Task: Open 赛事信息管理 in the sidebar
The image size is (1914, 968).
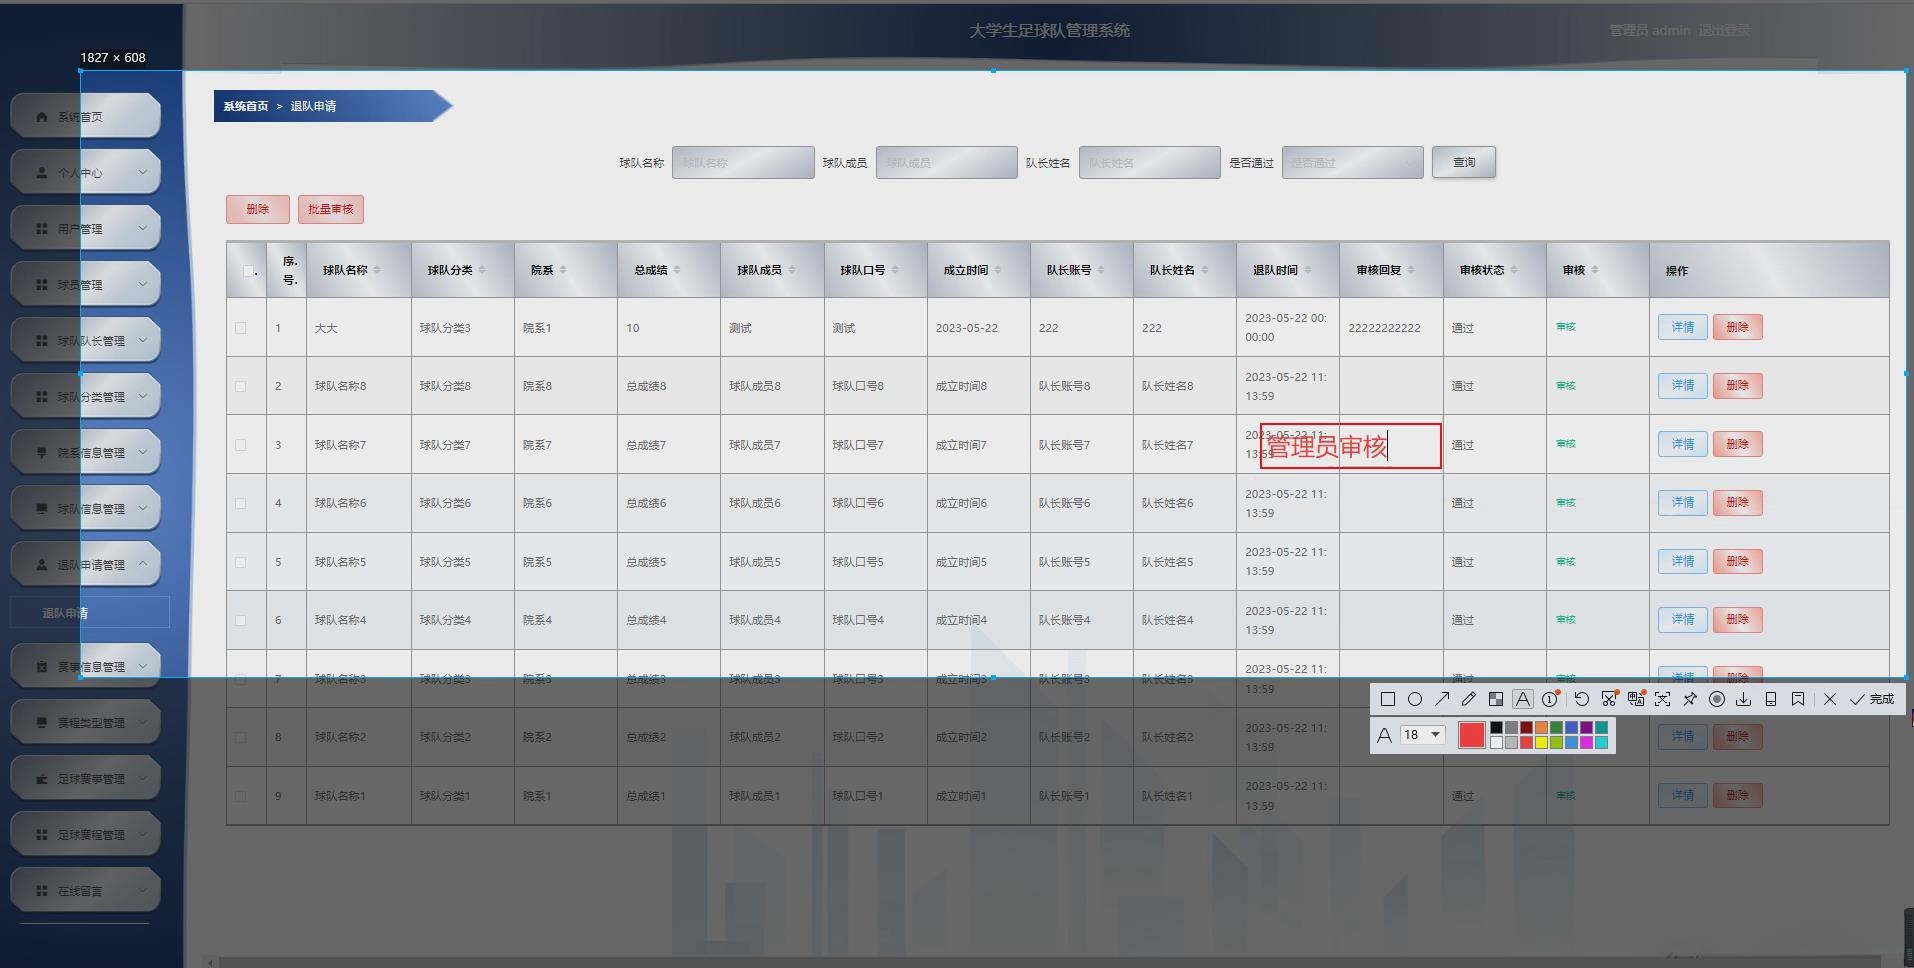Action: point(85,666)
